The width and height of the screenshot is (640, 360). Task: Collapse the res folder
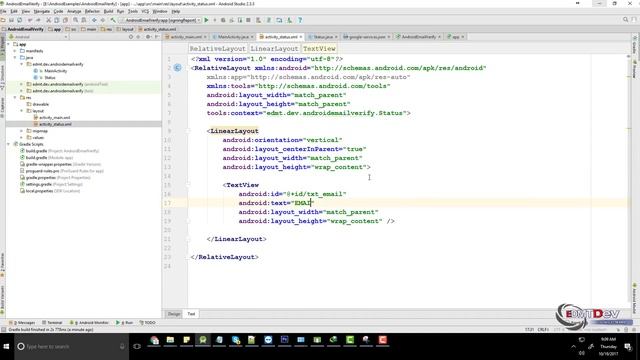pos(16,98)
